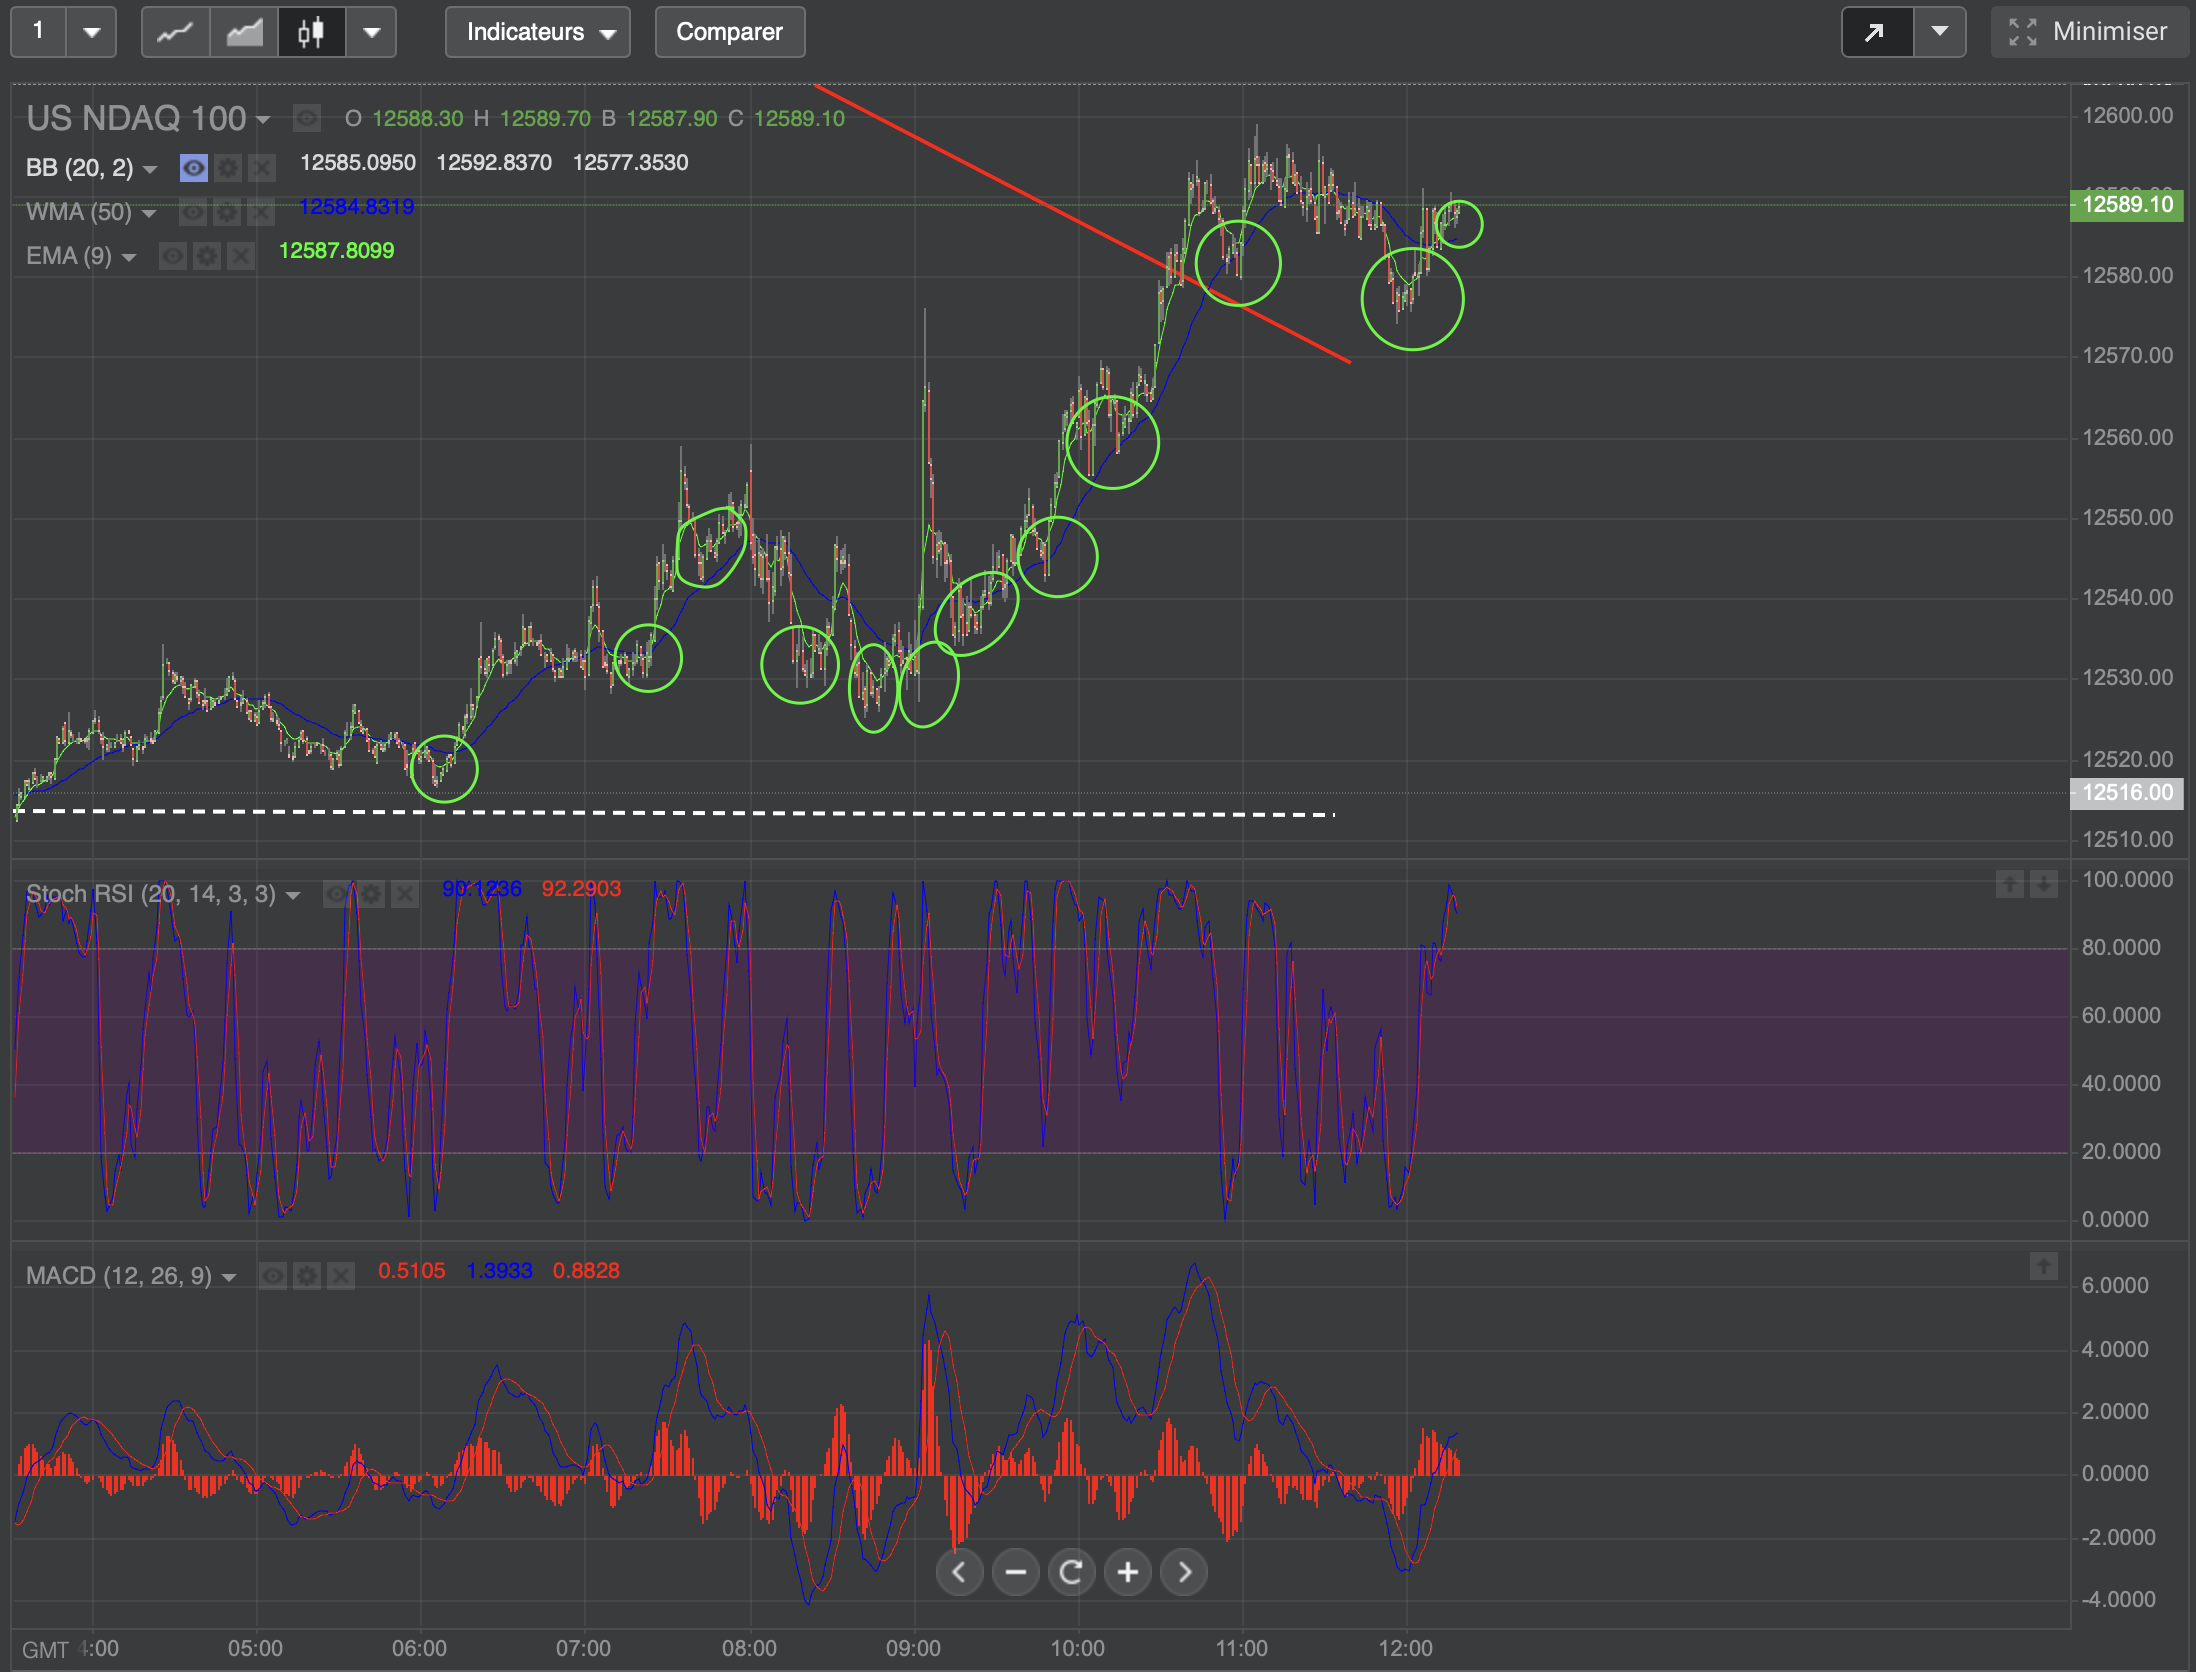
Task: Open the Indicateurs menu
Action: tap(538, 32)
